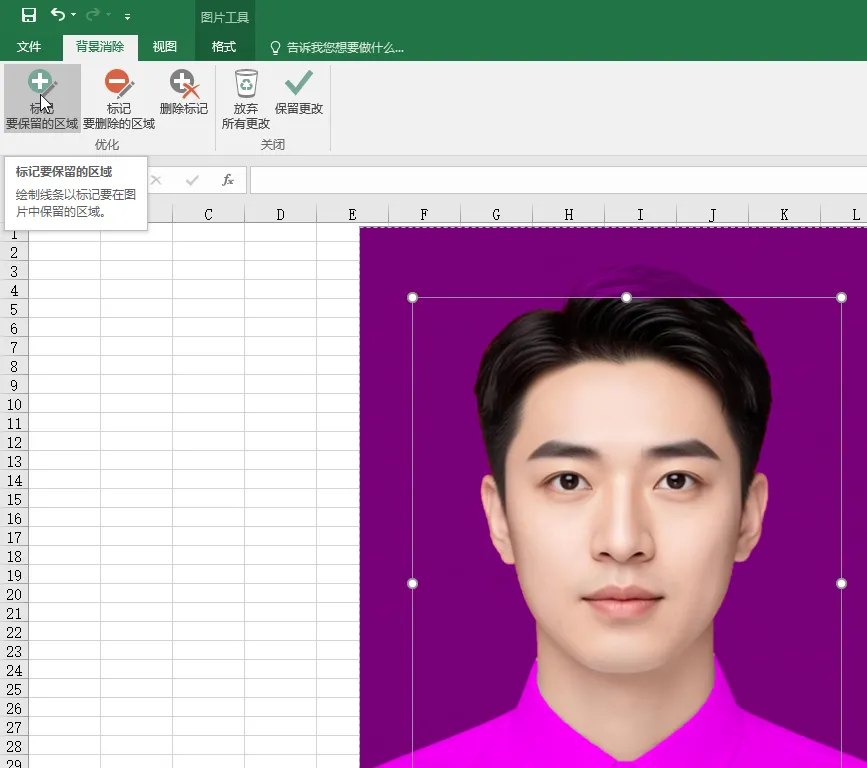Switch to the 视图 tab
Image resolution: width=867 pixels, height=768 pixels.
click(x=165, y=47)
